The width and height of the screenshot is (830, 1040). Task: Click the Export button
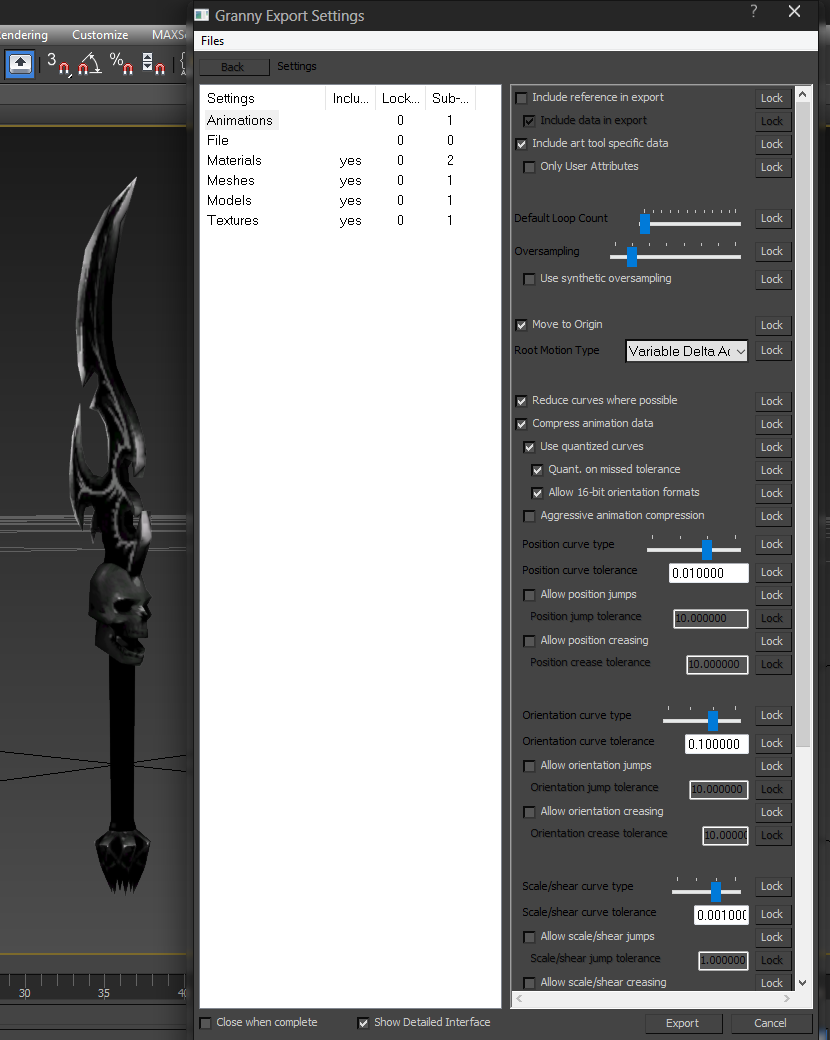[x=683, y=1023]
